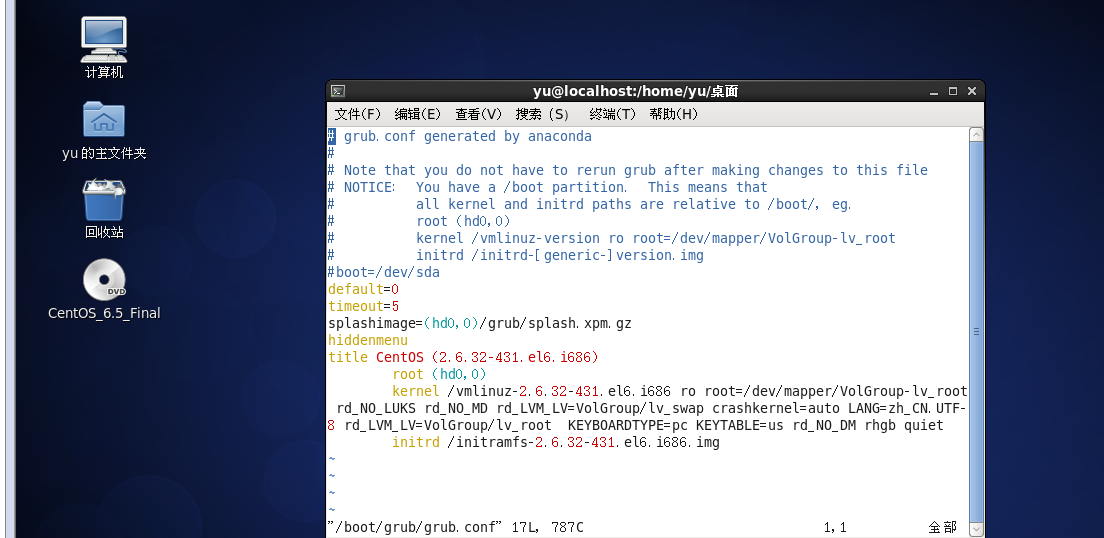Click 'KEYBOARDTYPE=pc' in kernel parameters

628,425
